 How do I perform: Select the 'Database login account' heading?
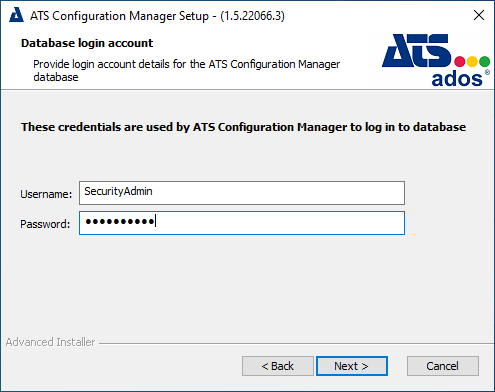pos(87,43)
